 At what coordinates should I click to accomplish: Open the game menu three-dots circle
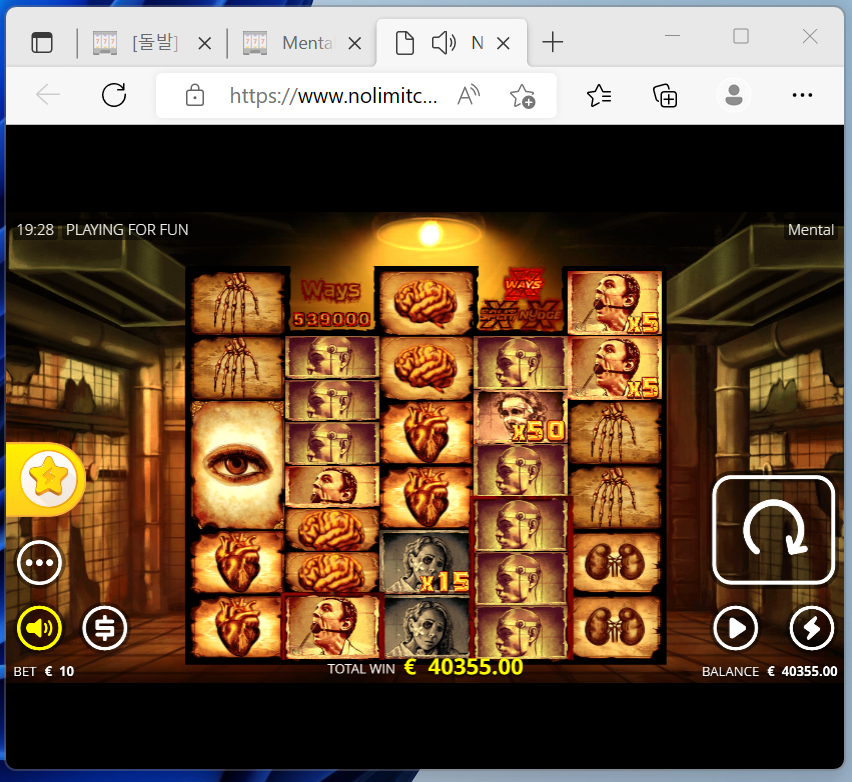(x=39, y=562)
